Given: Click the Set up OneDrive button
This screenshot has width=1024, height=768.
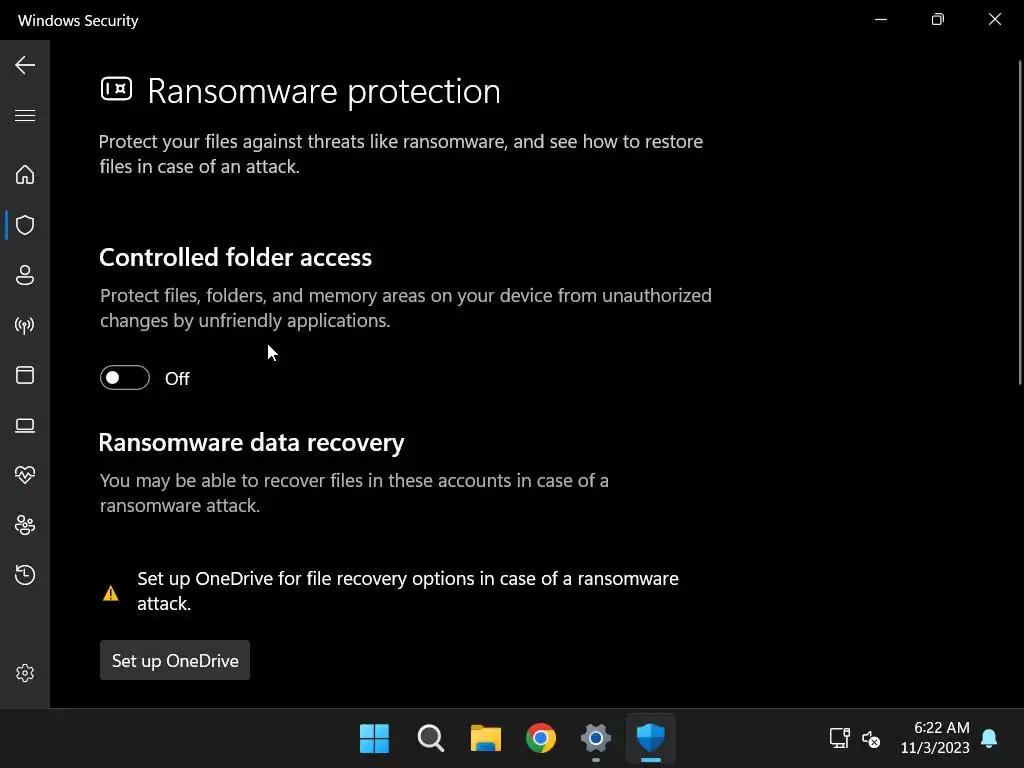Looking at the screenshot, I should tap(175, 661).
